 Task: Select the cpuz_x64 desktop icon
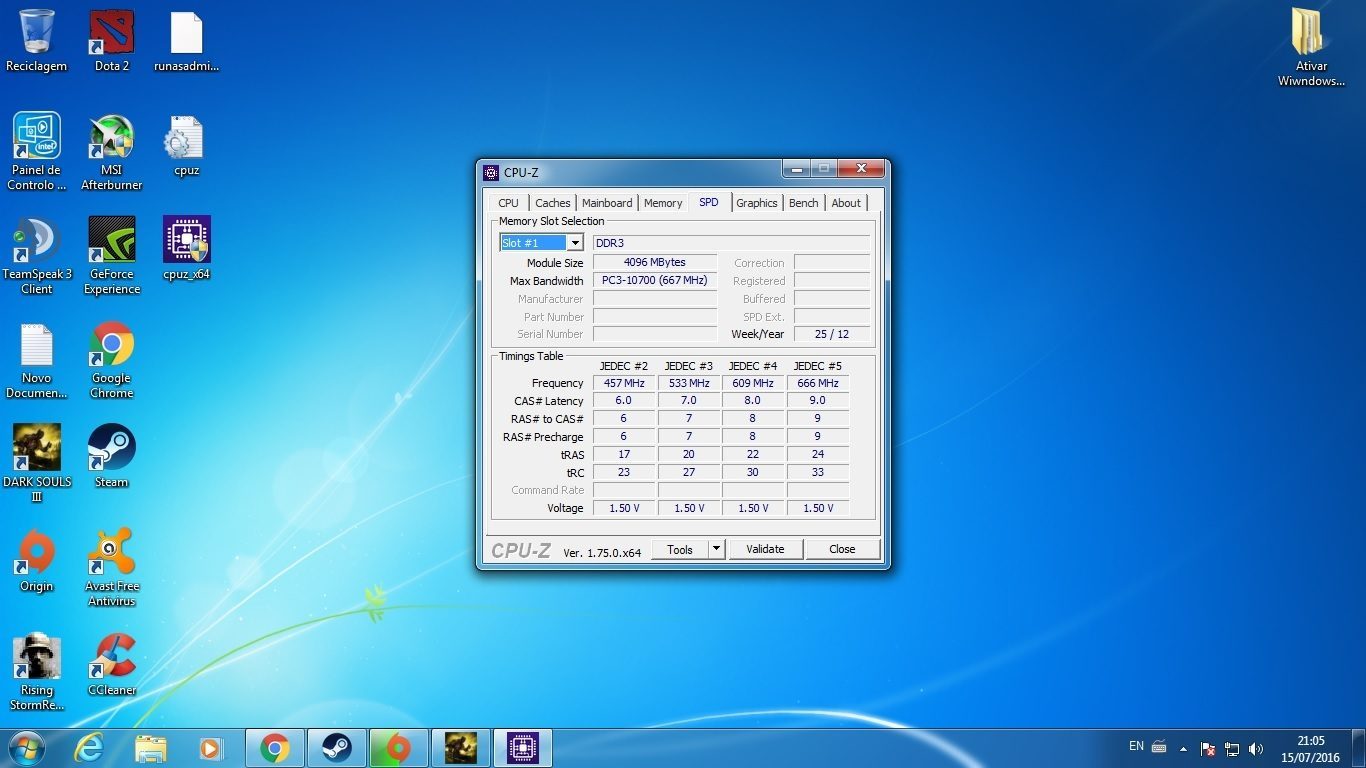187,248
